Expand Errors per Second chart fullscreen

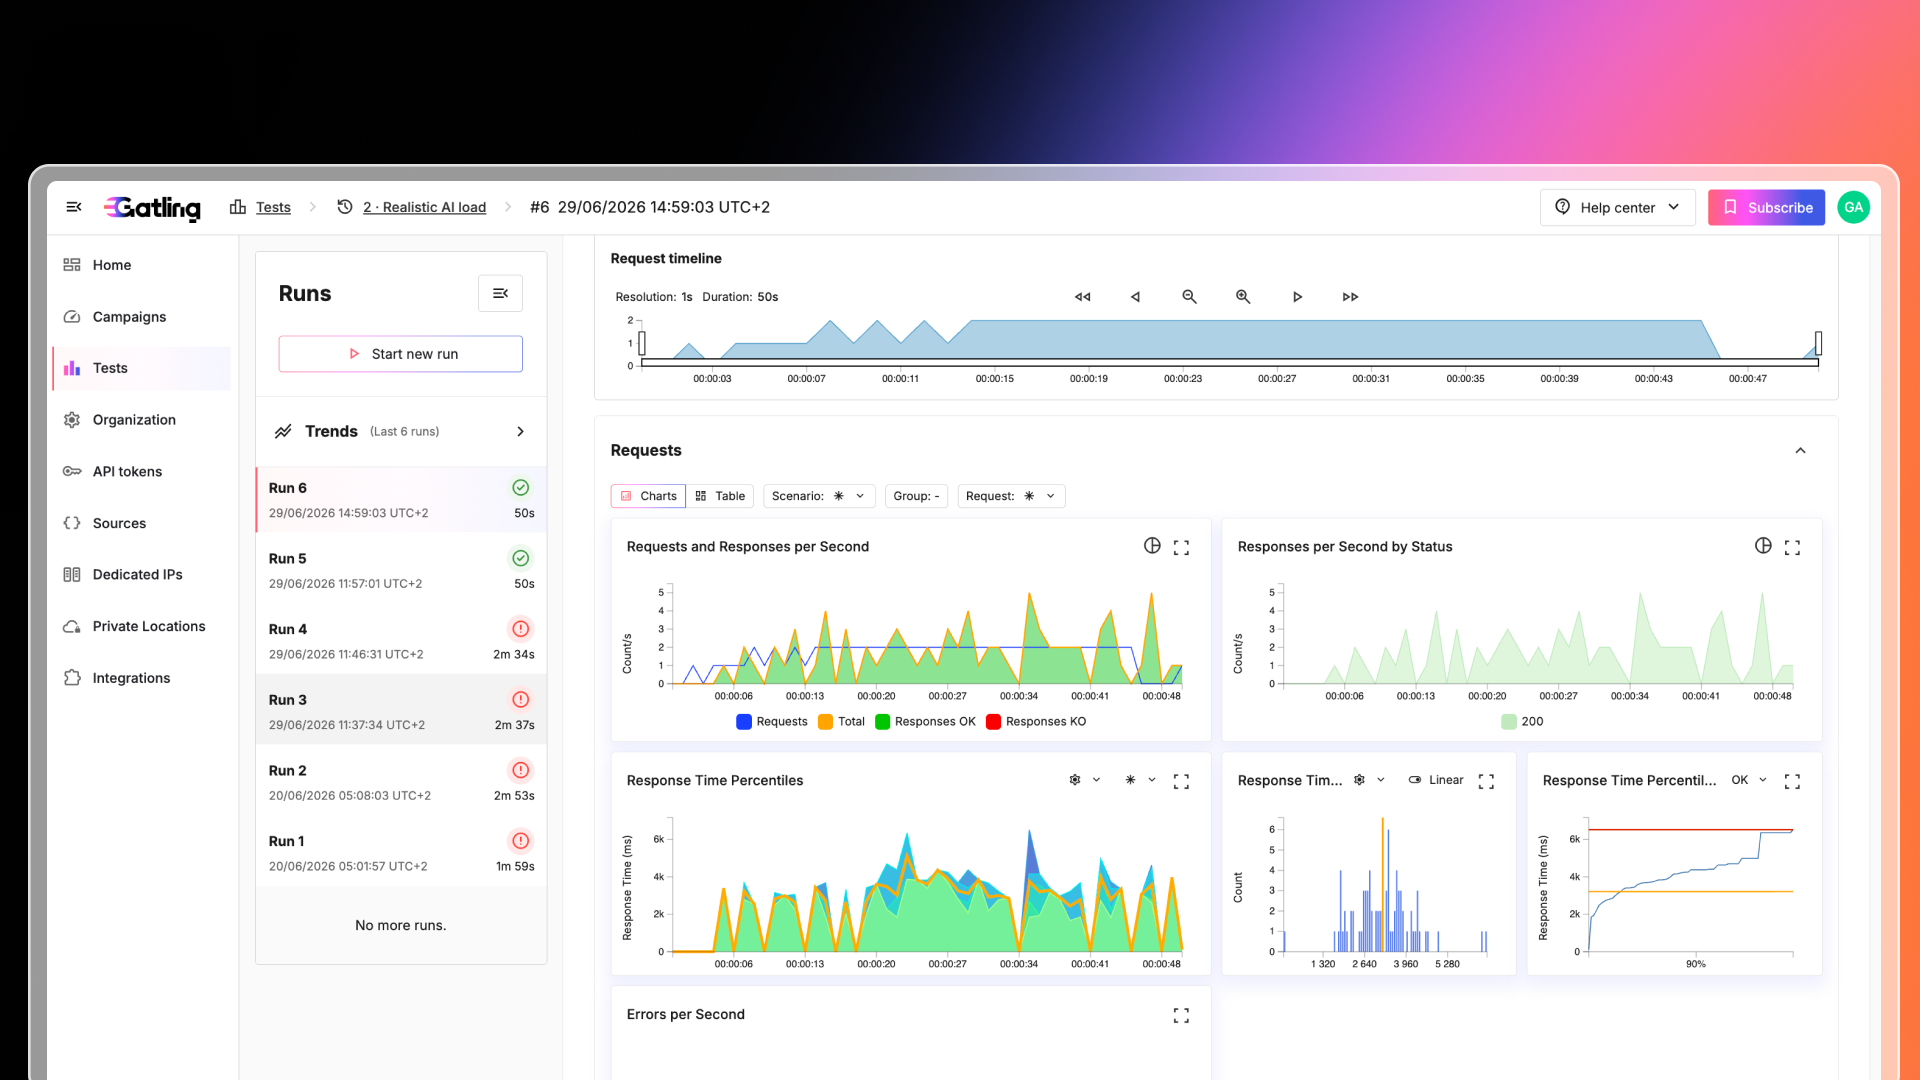(x=1181, y=1015)
